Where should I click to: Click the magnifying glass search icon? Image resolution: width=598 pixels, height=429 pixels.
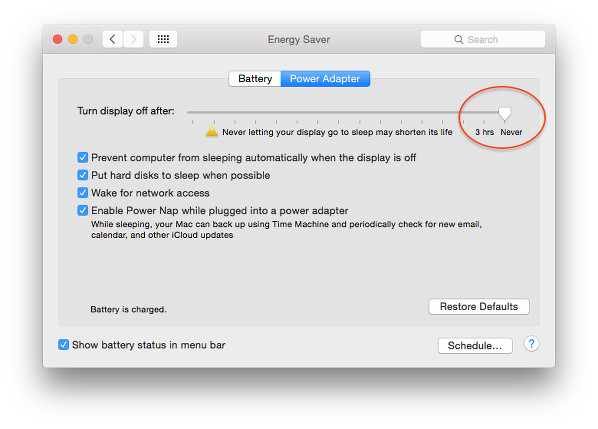(x=458, y=40)
